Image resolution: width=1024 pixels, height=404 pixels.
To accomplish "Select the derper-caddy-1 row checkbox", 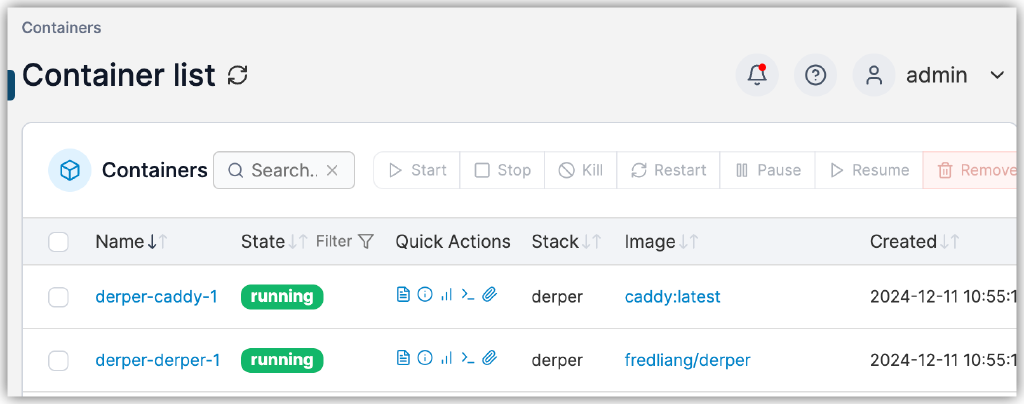I will point(59,297).
